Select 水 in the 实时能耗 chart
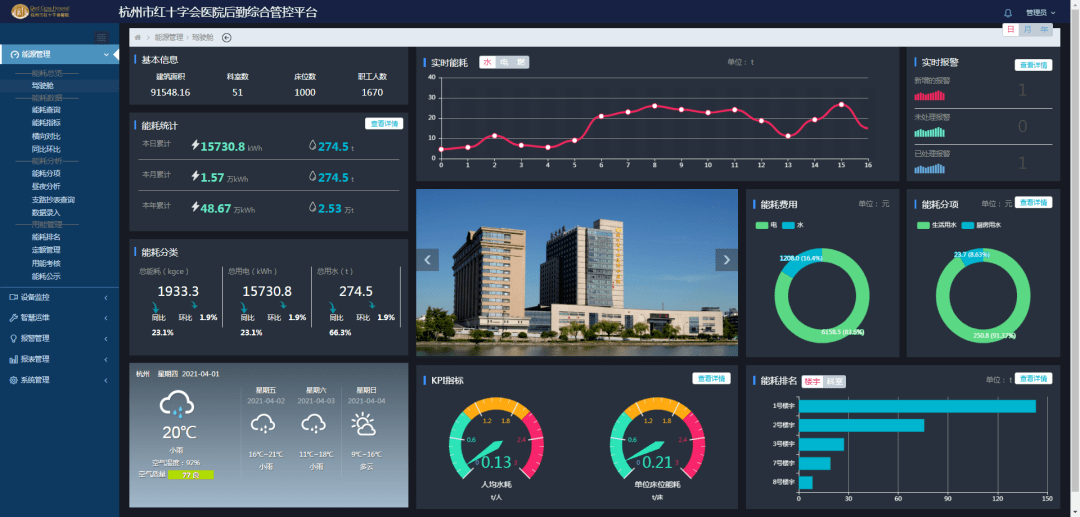 (x=487, y=63)
